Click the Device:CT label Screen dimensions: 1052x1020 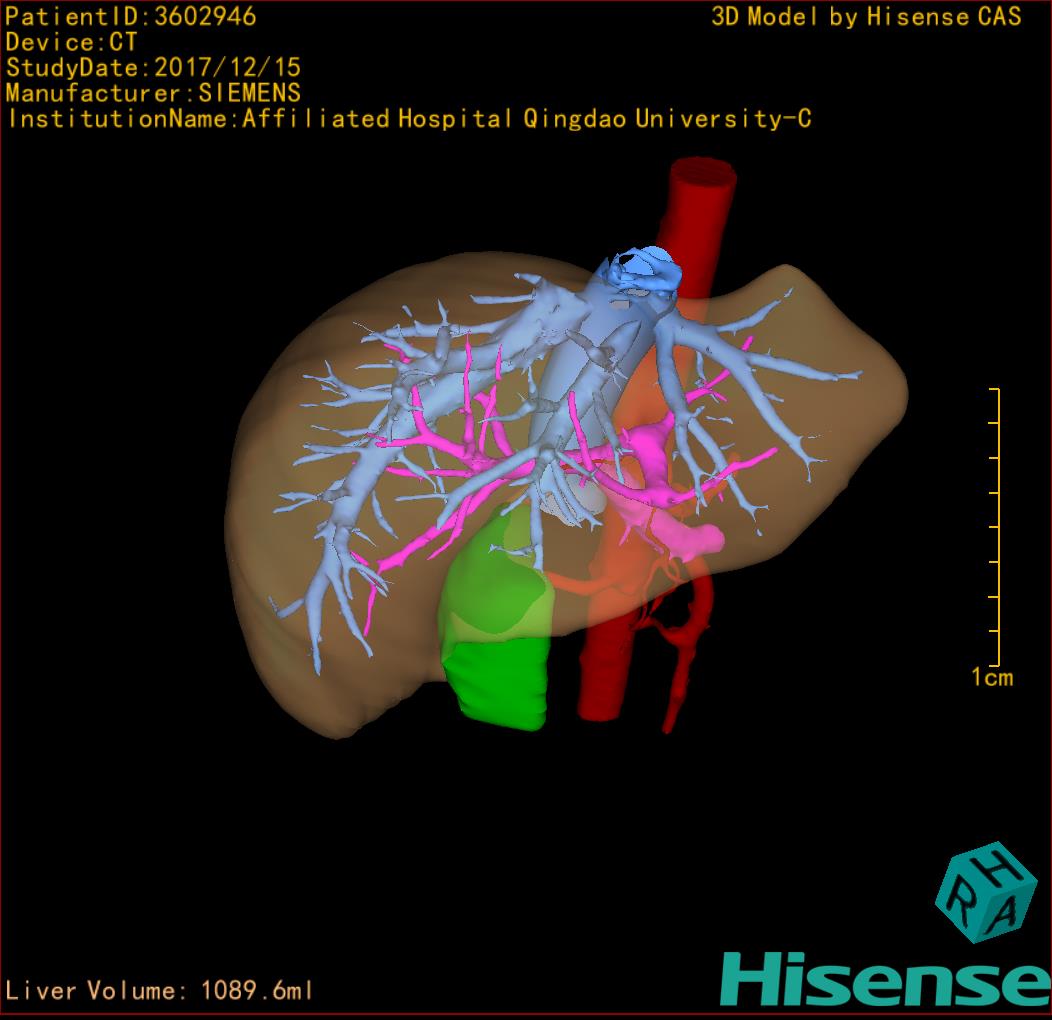71,42
